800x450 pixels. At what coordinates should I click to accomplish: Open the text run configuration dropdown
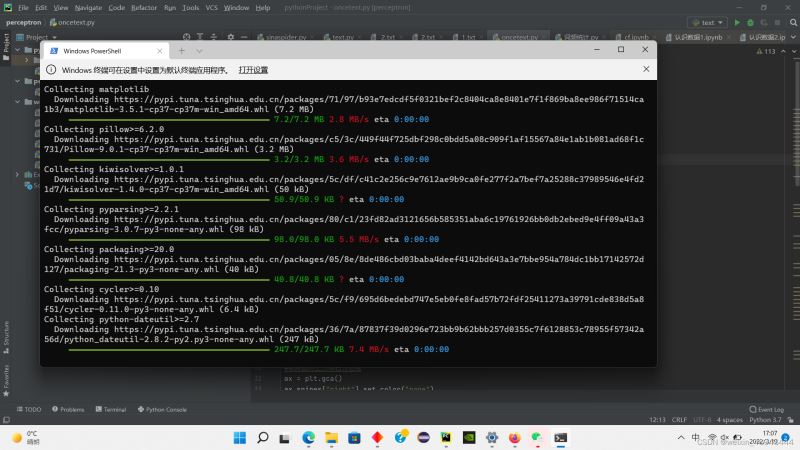(x=708, y=22)
